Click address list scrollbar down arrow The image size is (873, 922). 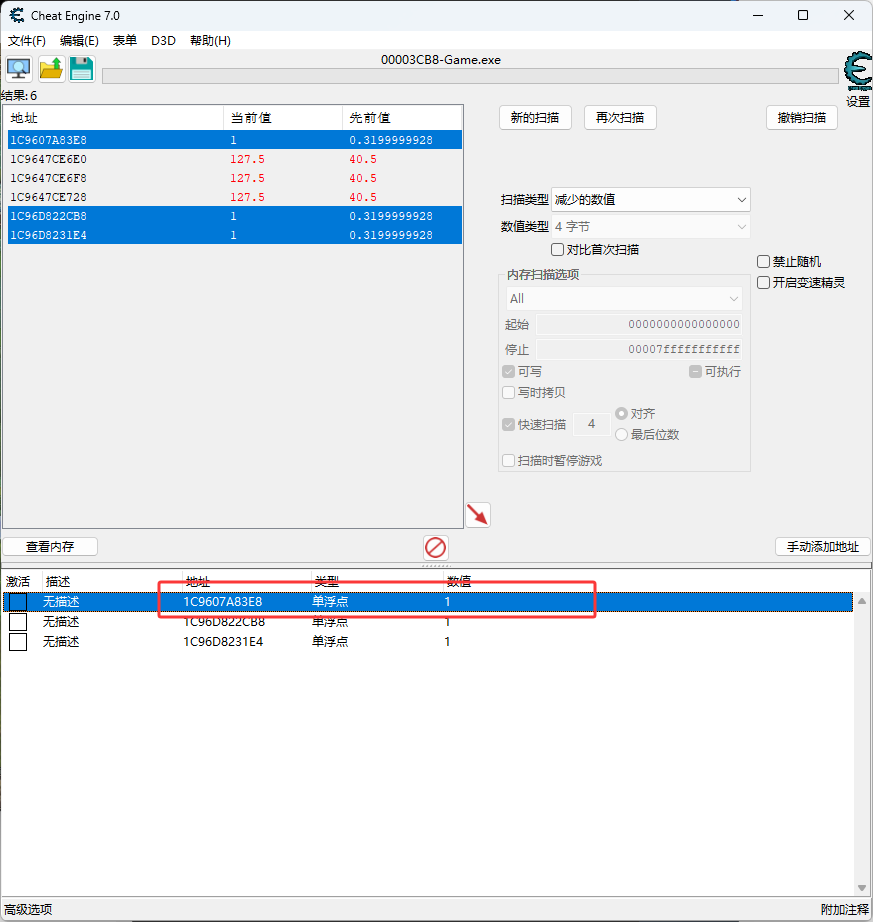tap(862, 888)
